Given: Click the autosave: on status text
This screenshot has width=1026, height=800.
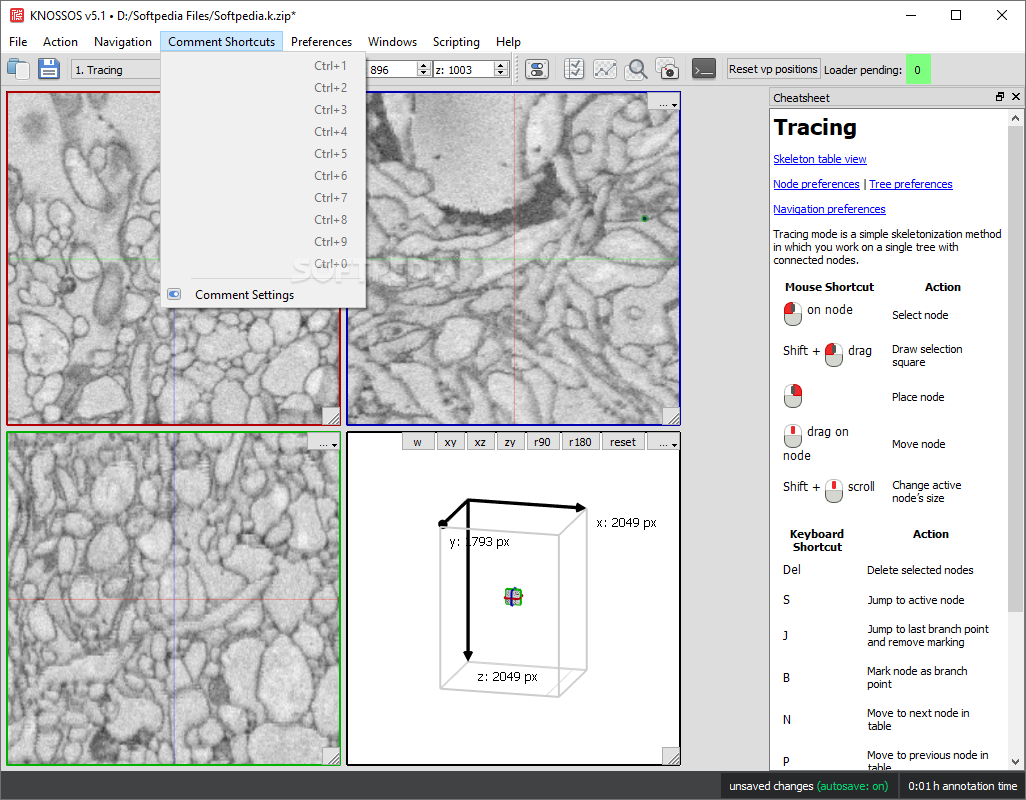Looking at the screenshot, I should [853, 786].
